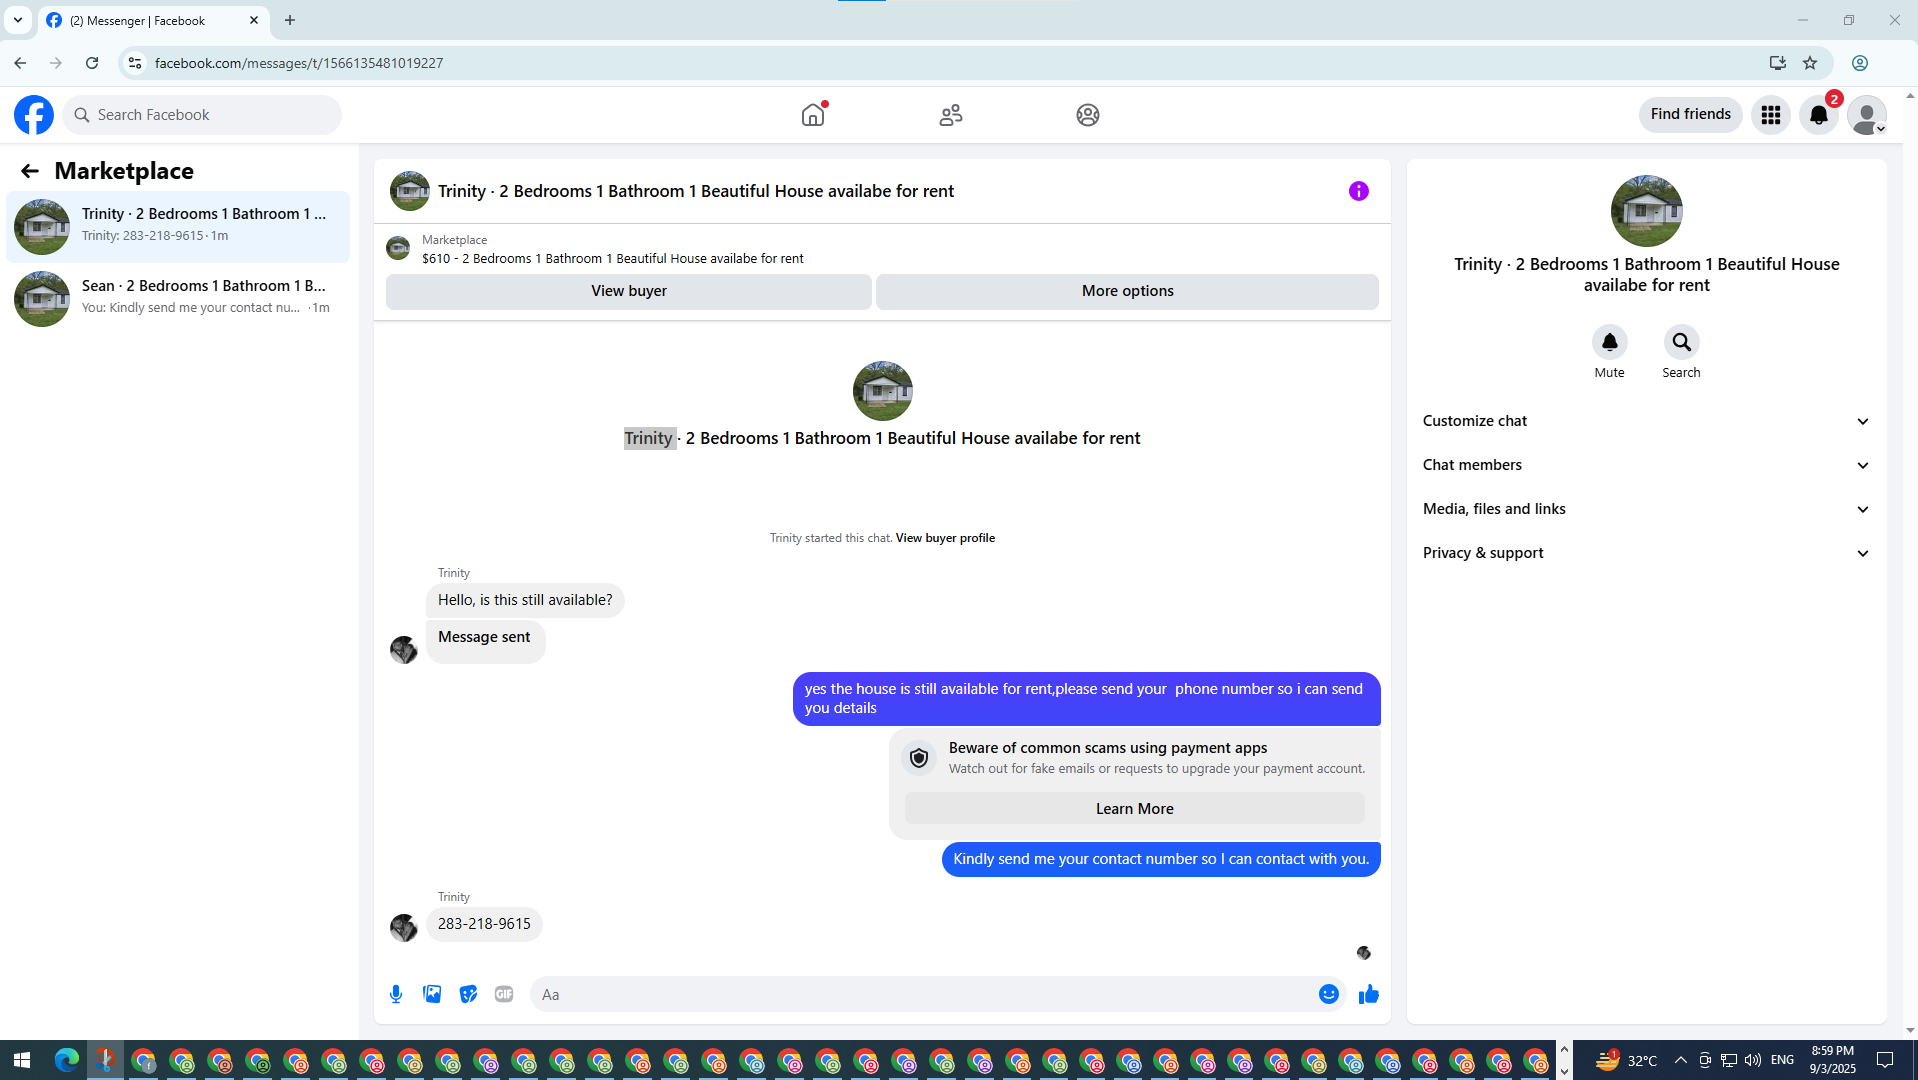Open the account profile avatar menu
The height and width of the screenshot is (1080, 1918).
pos(1867,115)
